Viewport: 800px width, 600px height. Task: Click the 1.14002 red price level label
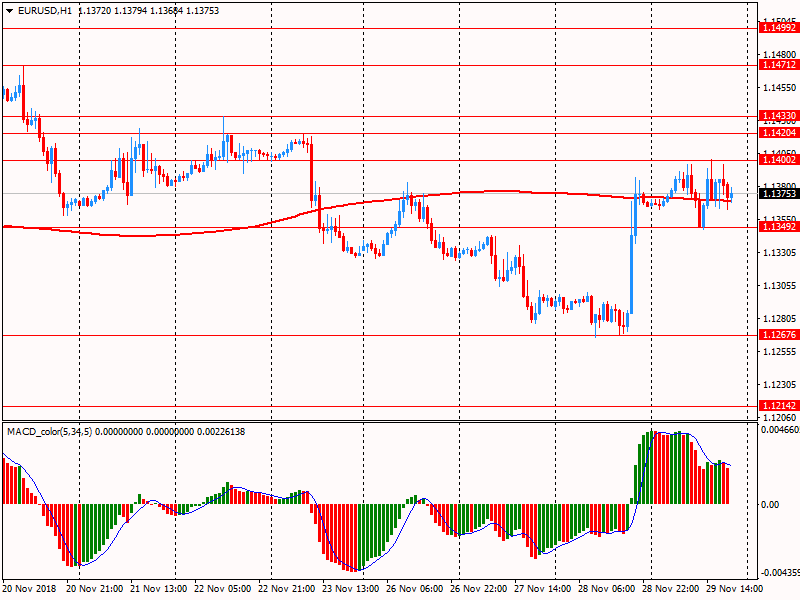tap(779, 160)
